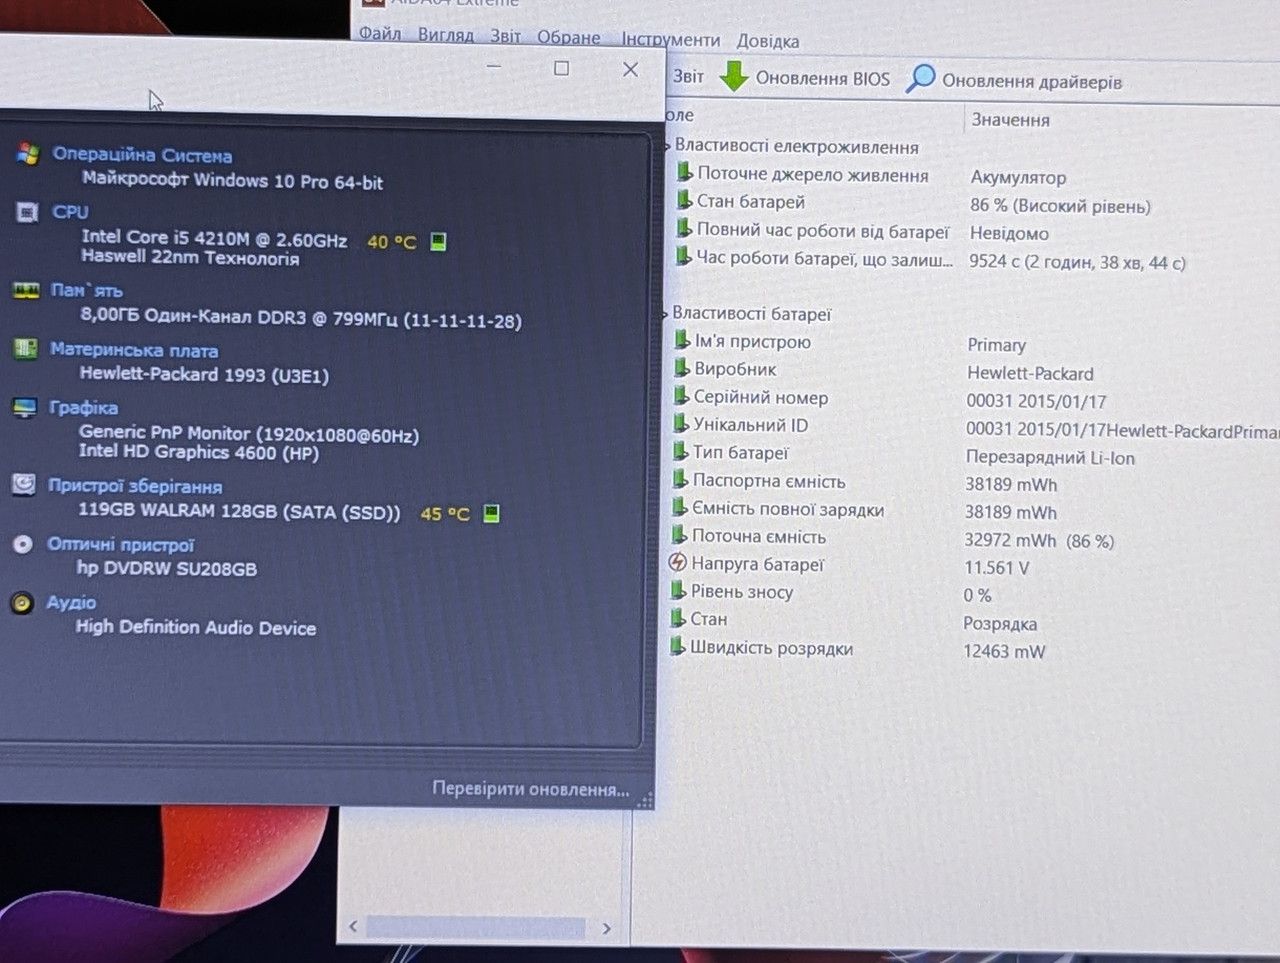Click the green arrow Оновлення BIOS icon
The height and width of the screenshot is (963, 1280).
click(x=734, y=76)
